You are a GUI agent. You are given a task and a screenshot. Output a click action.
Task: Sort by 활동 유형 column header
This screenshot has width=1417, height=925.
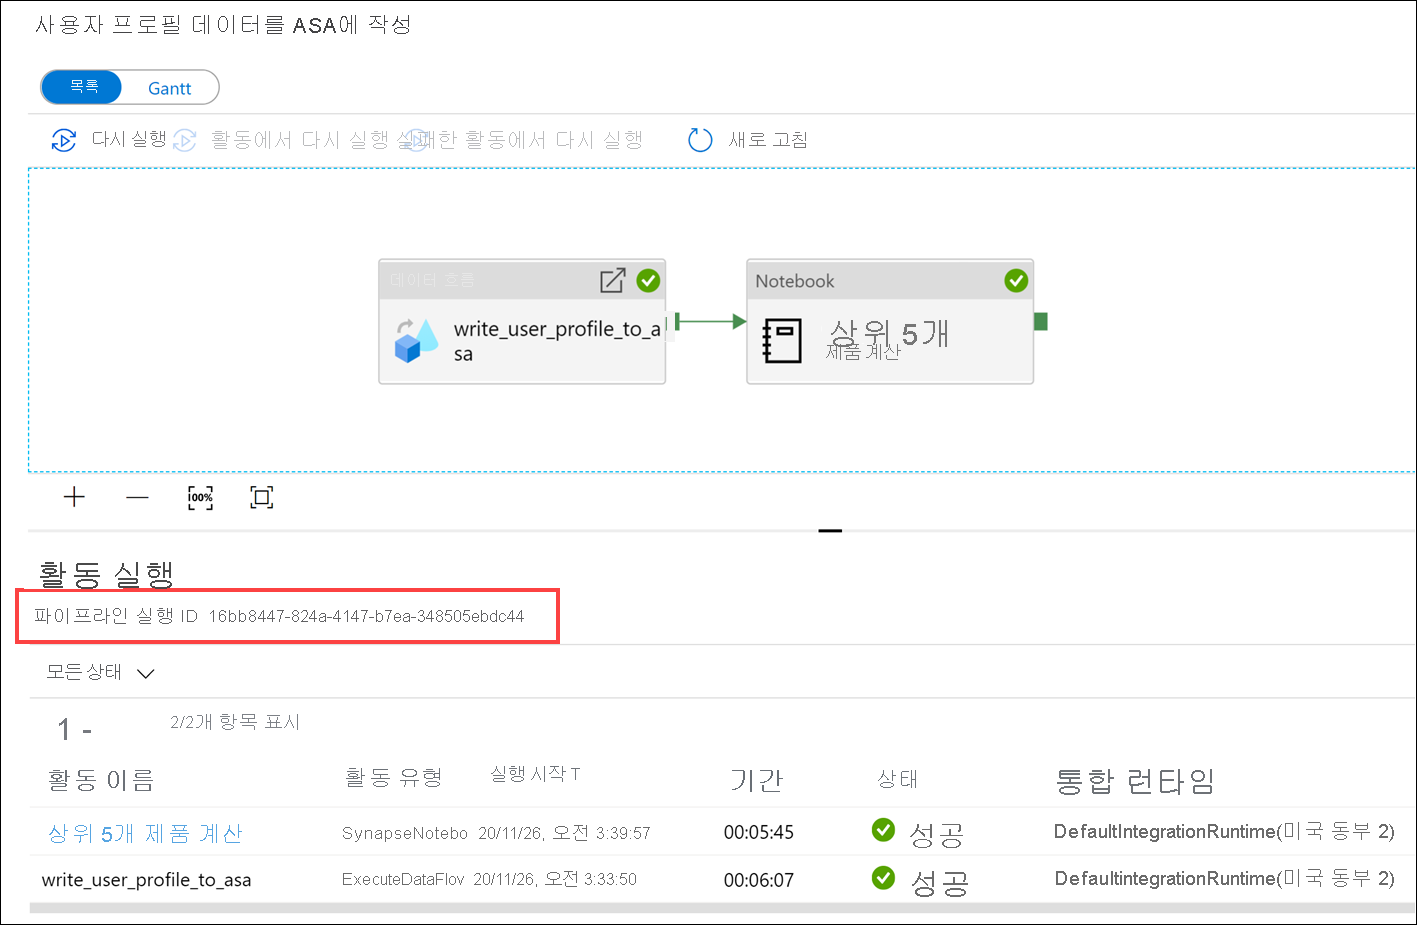[x=393, y=777]
